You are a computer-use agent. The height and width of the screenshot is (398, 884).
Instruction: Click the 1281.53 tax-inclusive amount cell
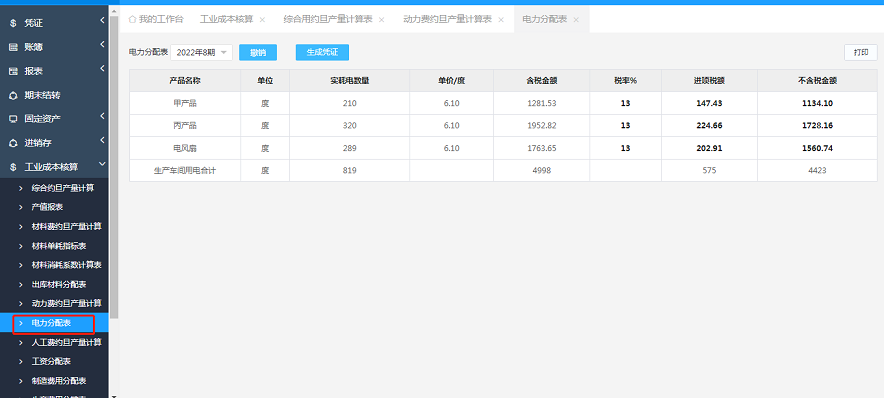tap(542, 103)
